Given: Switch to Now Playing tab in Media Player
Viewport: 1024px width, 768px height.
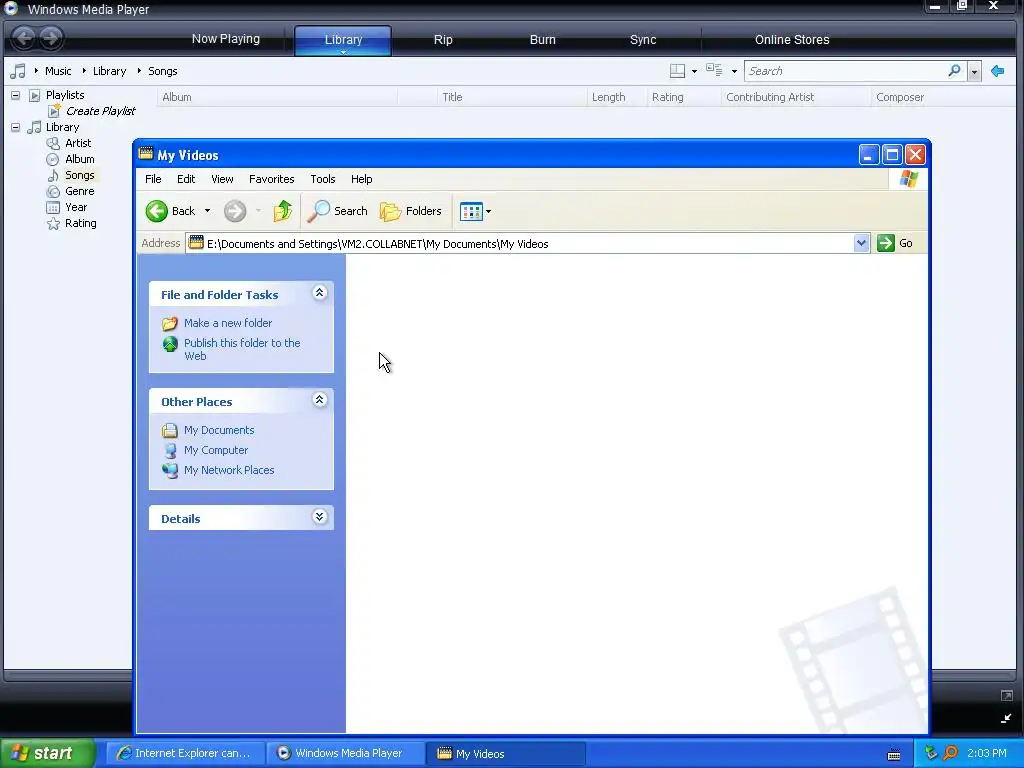Looking at the screenshot, I should coord(225,39).
